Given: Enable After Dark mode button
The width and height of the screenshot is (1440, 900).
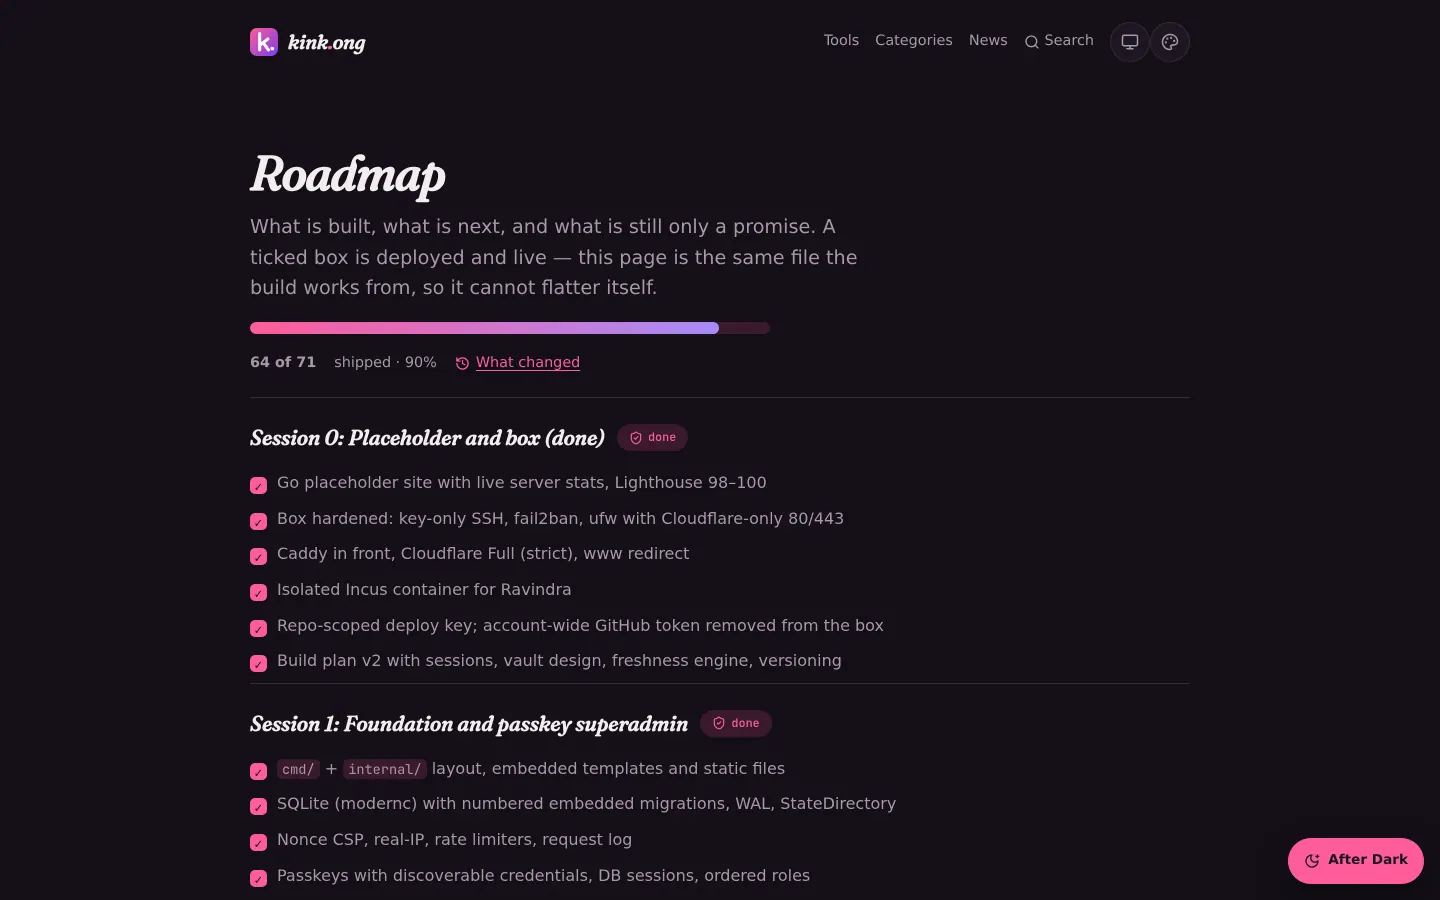Looking at the screenshot, I should click(x=1355, y=860).
